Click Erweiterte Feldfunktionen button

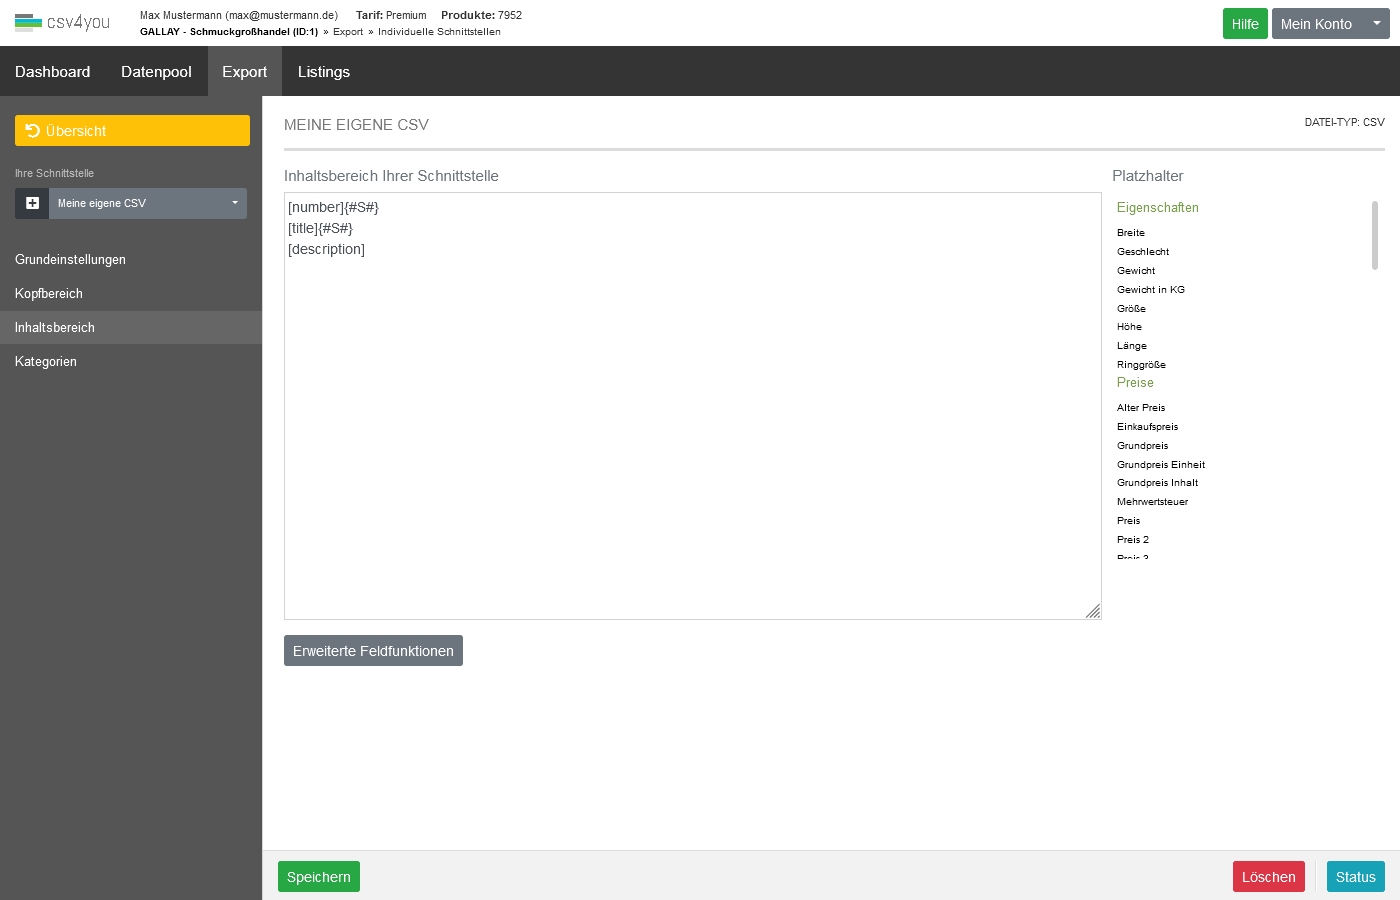(373, 651)
